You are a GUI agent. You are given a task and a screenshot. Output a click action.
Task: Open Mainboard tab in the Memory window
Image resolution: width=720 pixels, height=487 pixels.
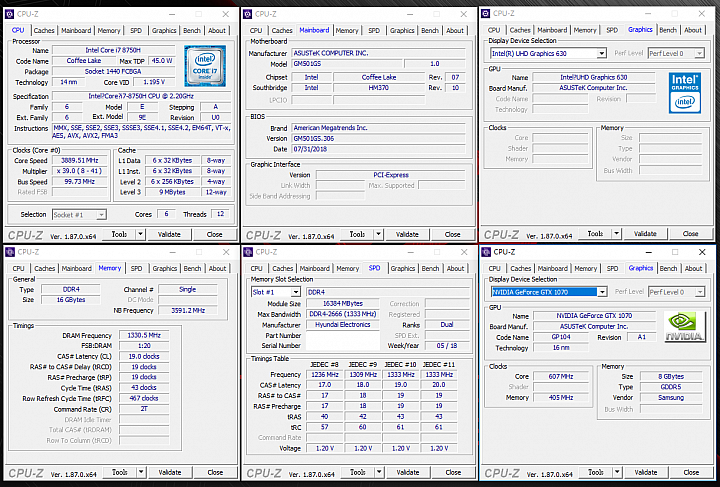(x=77, y=269)
